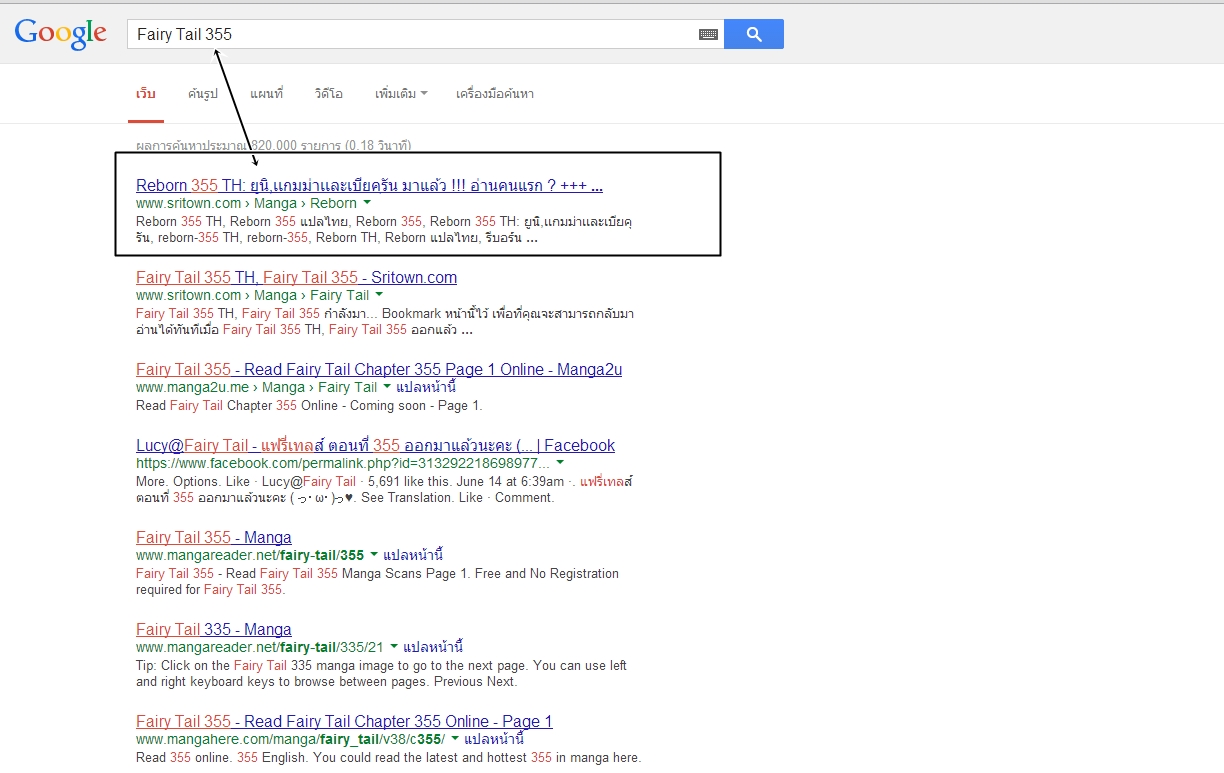This screenshot has width=1224, height=773.
Task: Click the result count text below the tabs
Action: pyautogui.click(x=274, y=146)
